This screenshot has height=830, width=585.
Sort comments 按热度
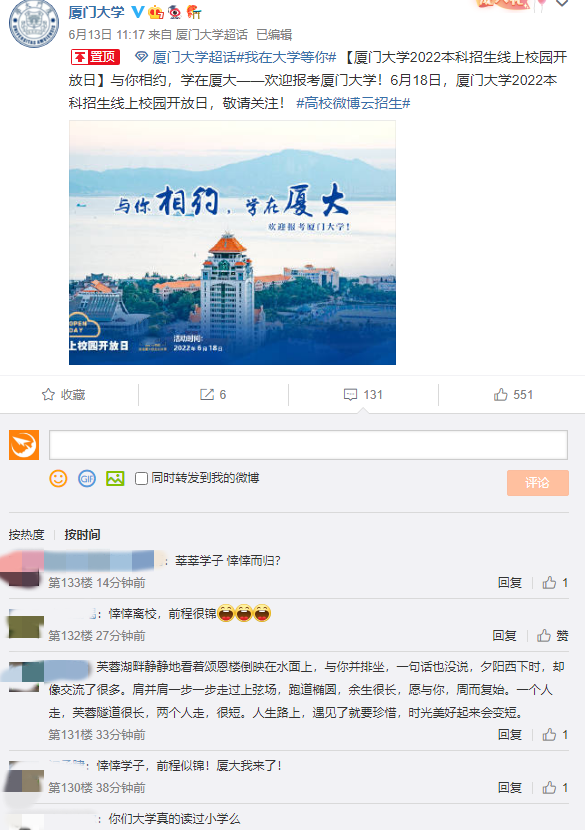coord(26,535)
